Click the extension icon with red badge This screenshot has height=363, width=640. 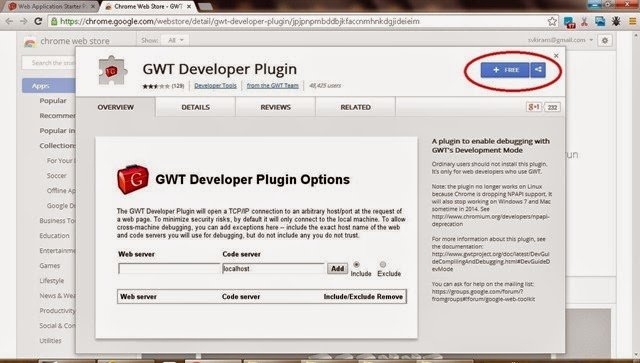coord(569,22)
